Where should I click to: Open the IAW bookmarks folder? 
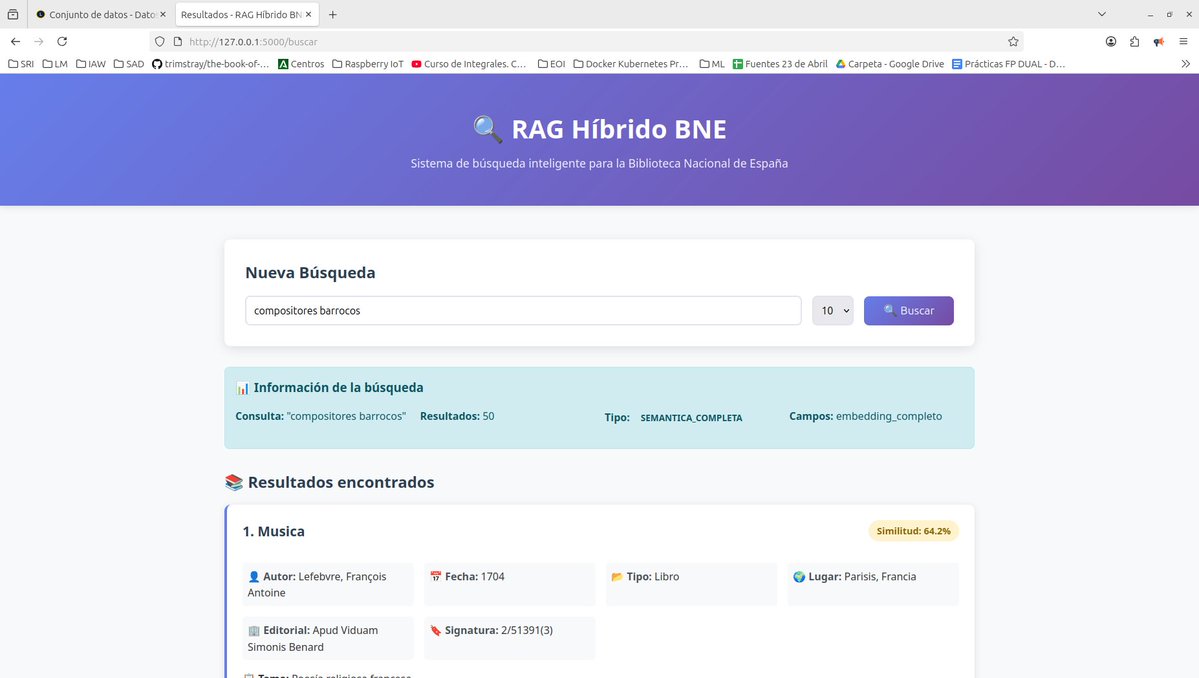(91, 64)
